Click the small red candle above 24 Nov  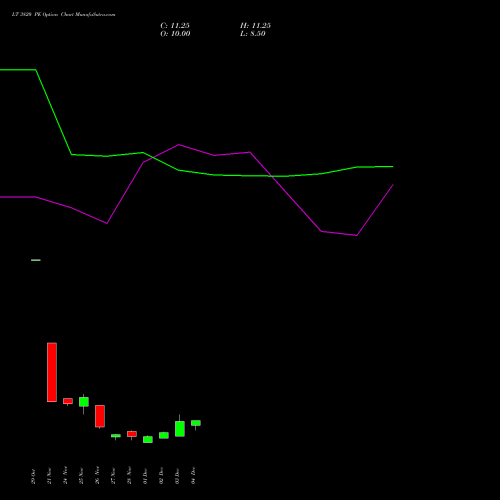(x=68, y=401)
